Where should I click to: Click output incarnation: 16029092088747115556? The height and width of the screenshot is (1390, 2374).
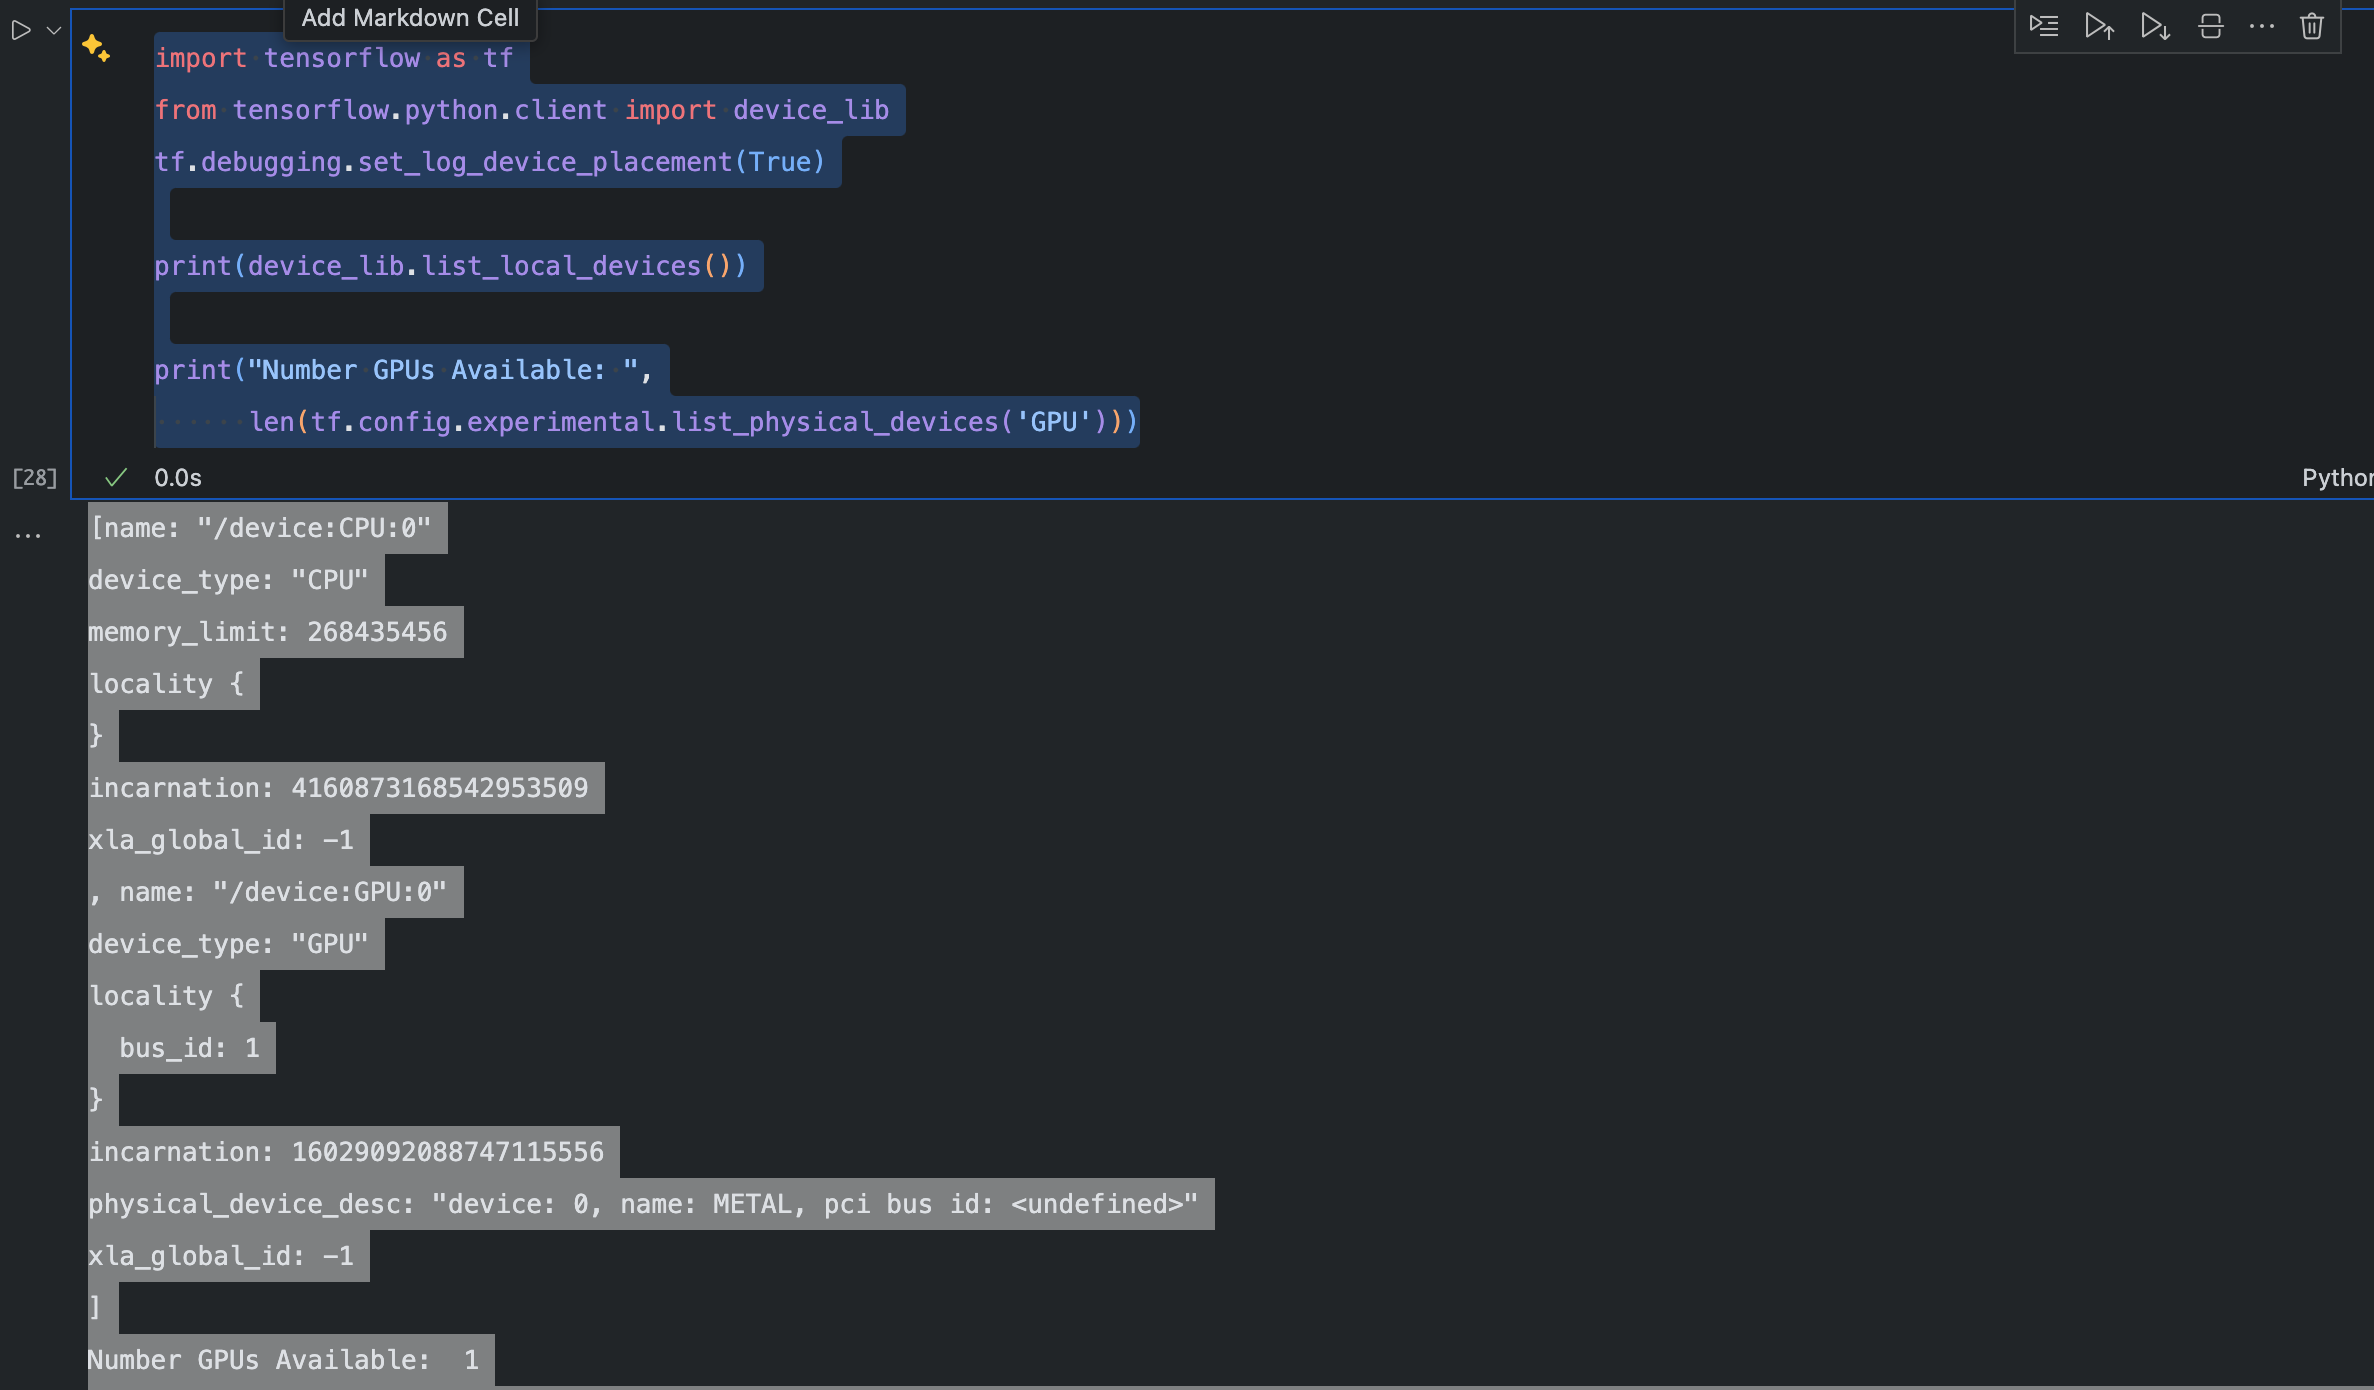coord(346,1152)
